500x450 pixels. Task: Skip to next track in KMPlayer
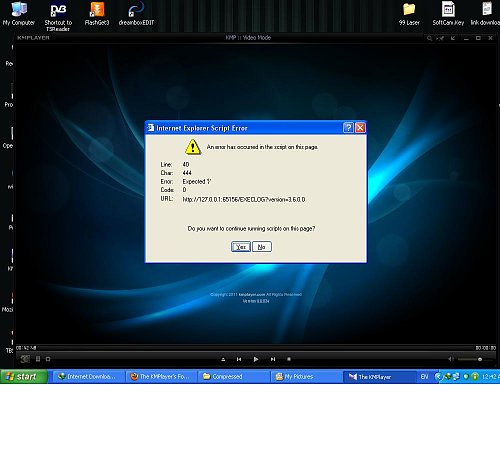(273, 359)
